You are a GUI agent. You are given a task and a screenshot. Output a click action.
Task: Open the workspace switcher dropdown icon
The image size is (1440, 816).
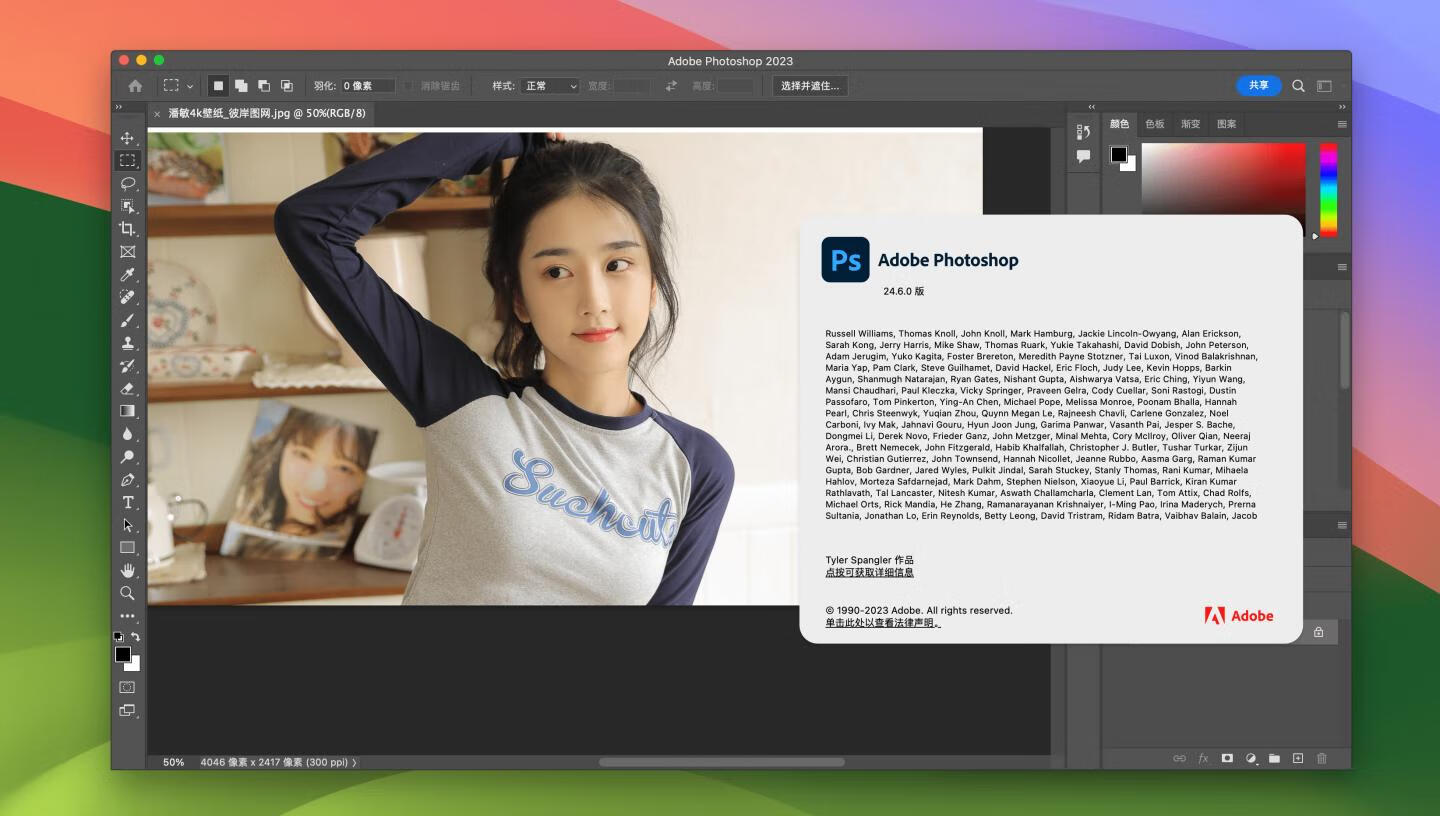click(x=1324, y=86)
